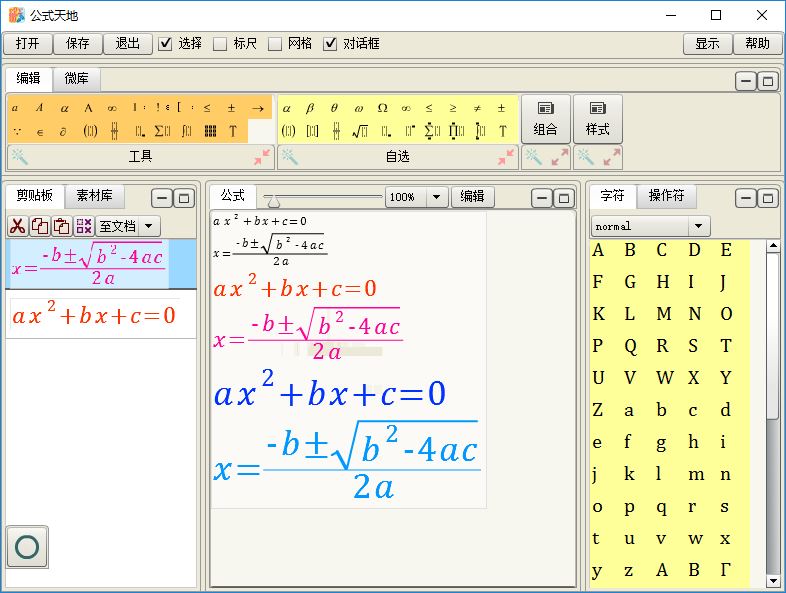Pick the Omega symbol in the yellow toolbar
Viewport: 786px width, 593px height.
coord(382,108)
